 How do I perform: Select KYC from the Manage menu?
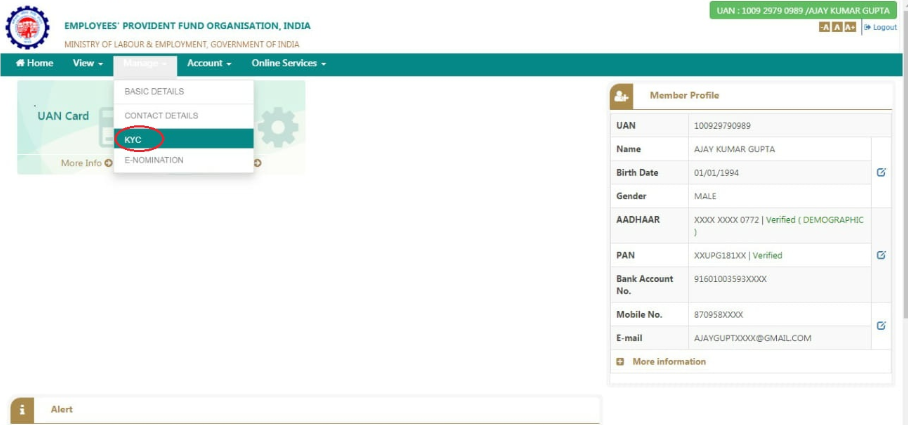coord(134,139)
